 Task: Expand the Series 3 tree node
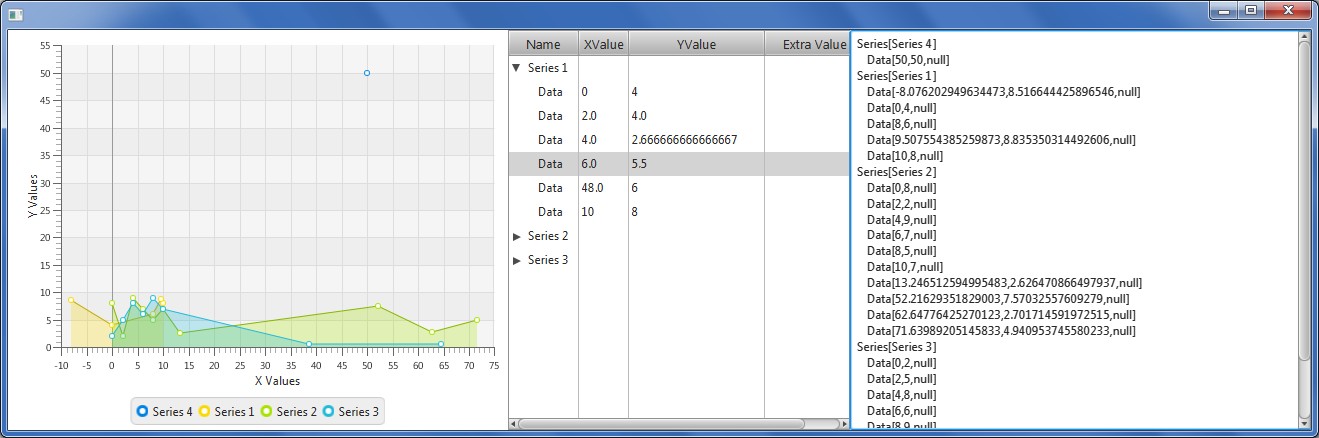(516, 260)
